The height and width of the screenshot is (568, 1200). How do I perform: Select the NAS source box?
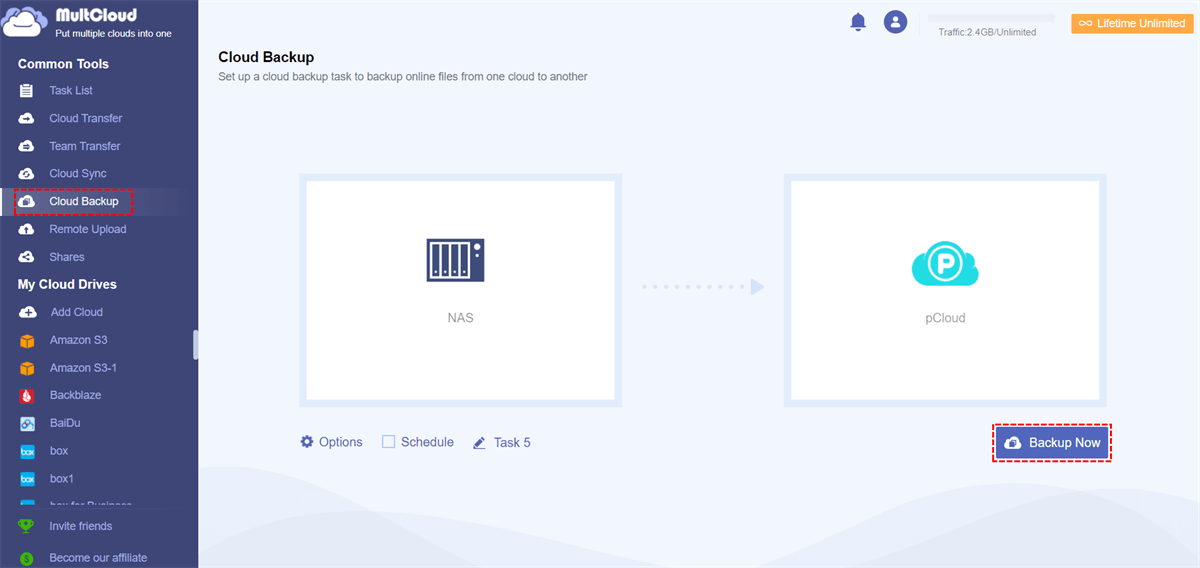pos(460,290)
